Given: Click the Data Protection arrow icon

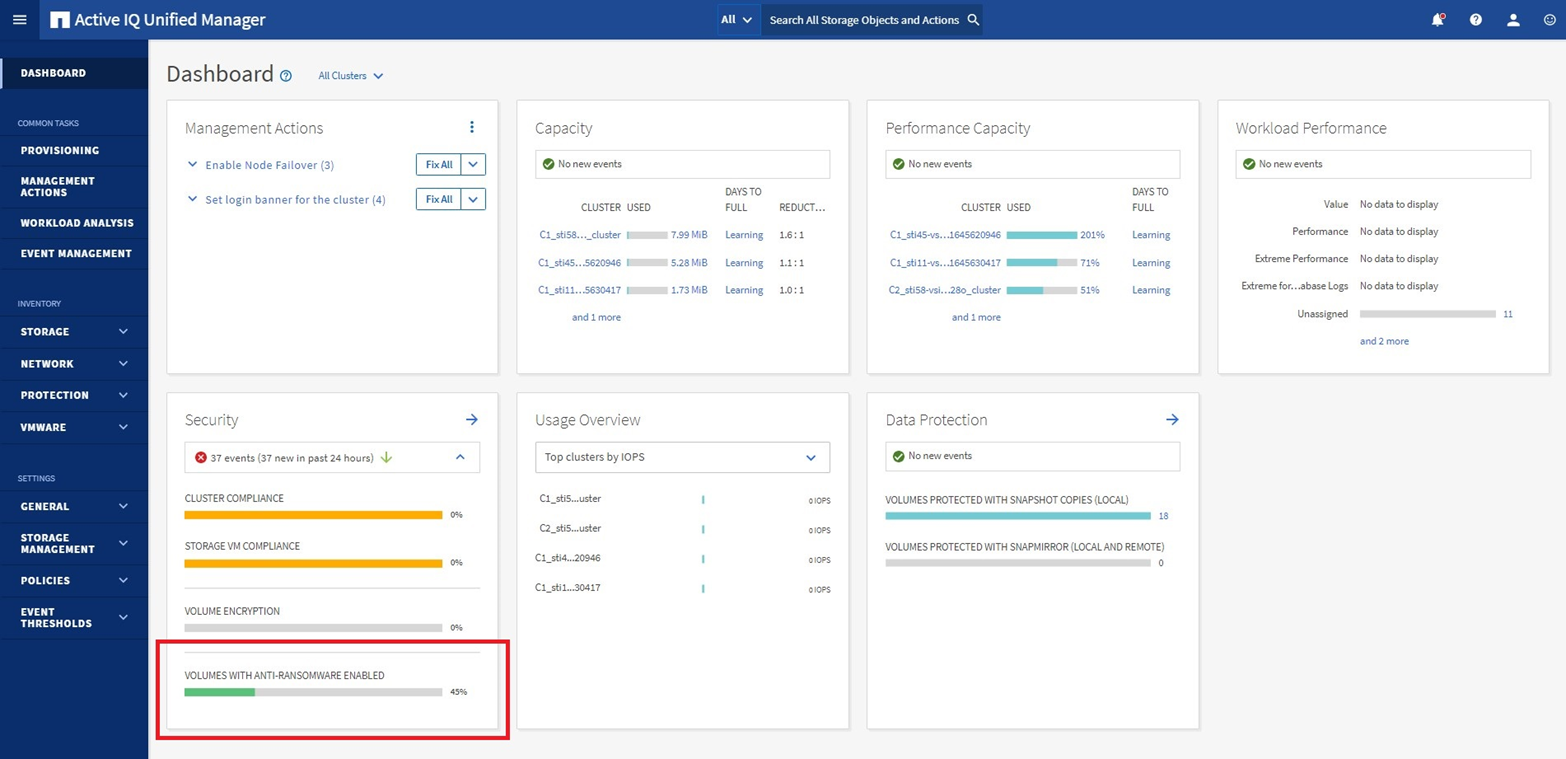Looking at the screenshot, I should 1172,420.
